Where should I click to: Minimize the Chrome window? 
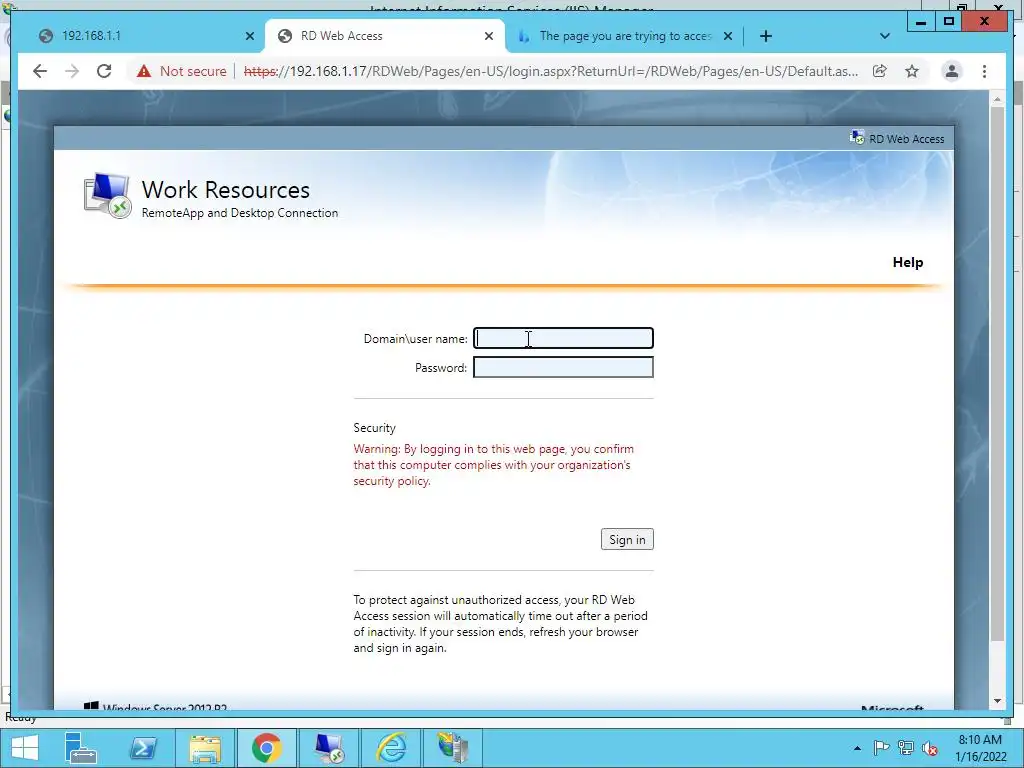(921, 22)
